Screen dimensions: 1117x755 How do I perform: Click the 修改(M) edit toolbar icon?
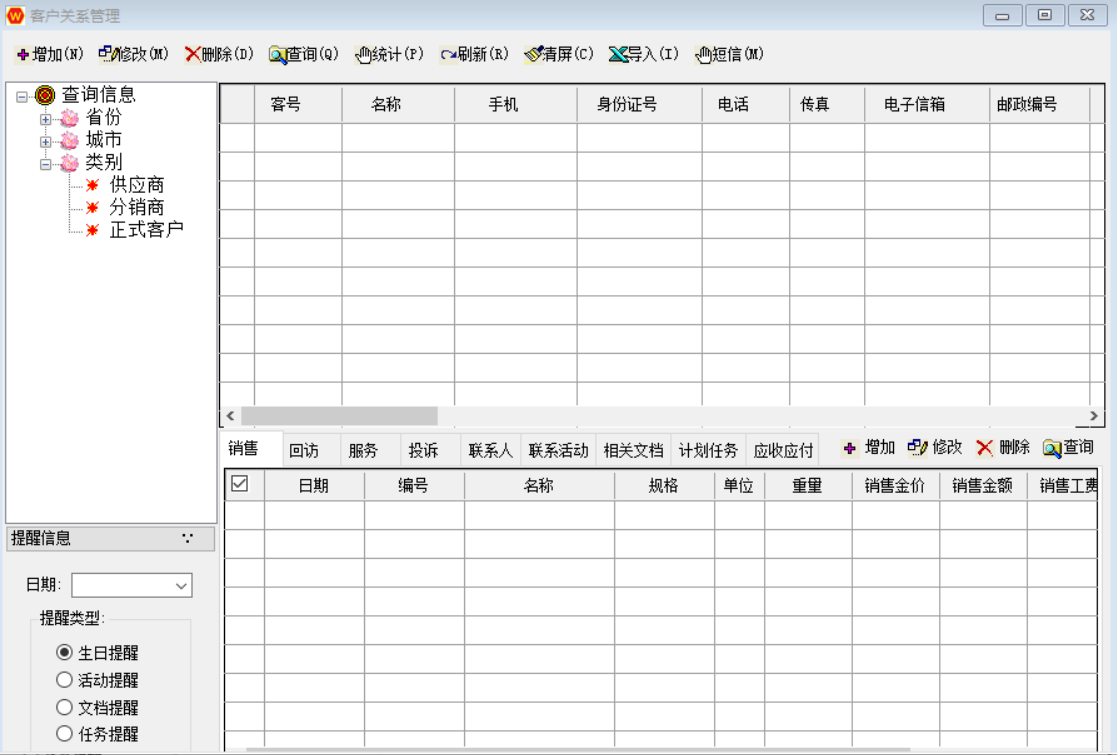click(x=107, y=54)
